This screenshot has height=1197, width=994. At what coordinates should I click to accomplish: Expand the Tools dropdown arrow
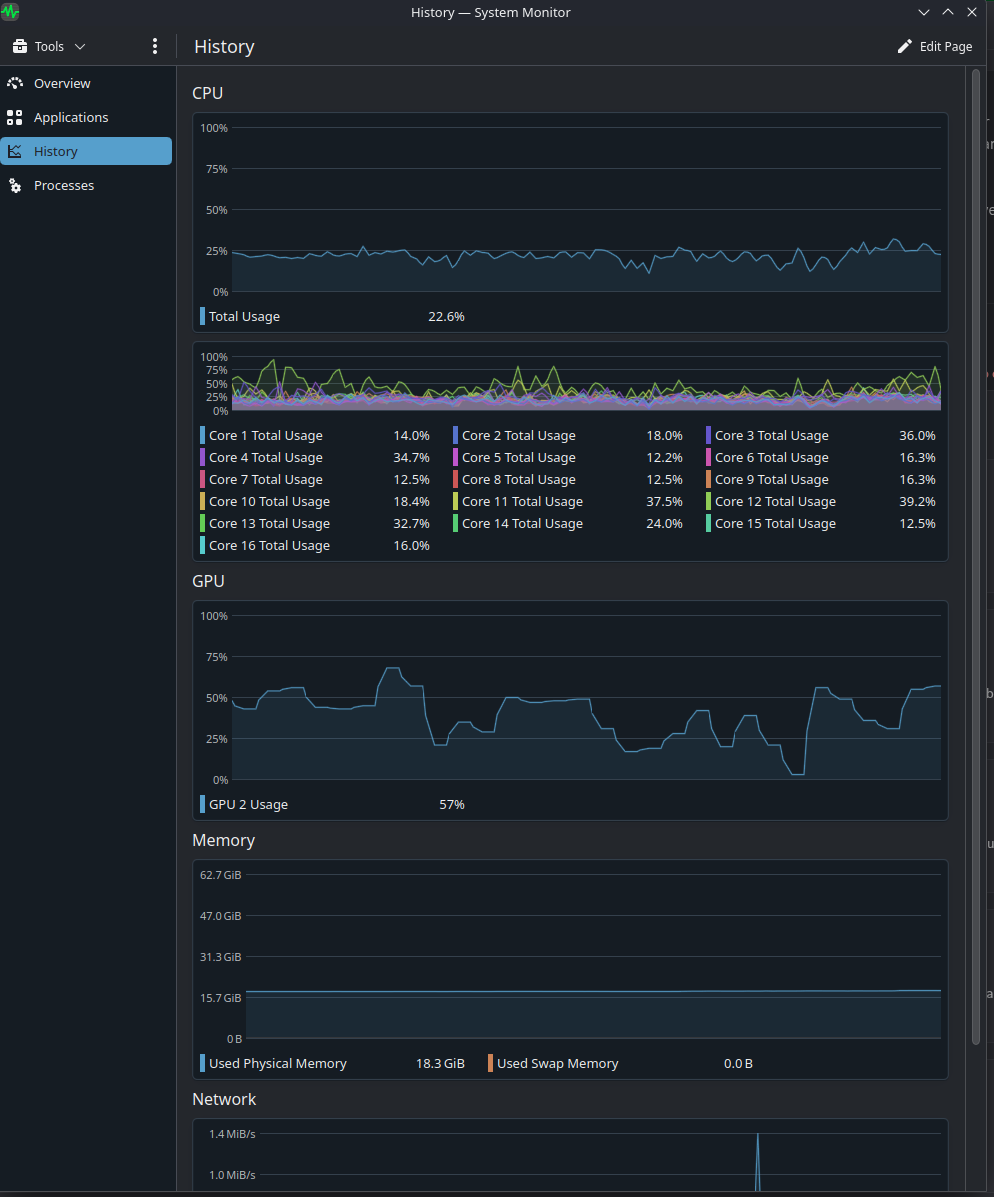[80, 46]
